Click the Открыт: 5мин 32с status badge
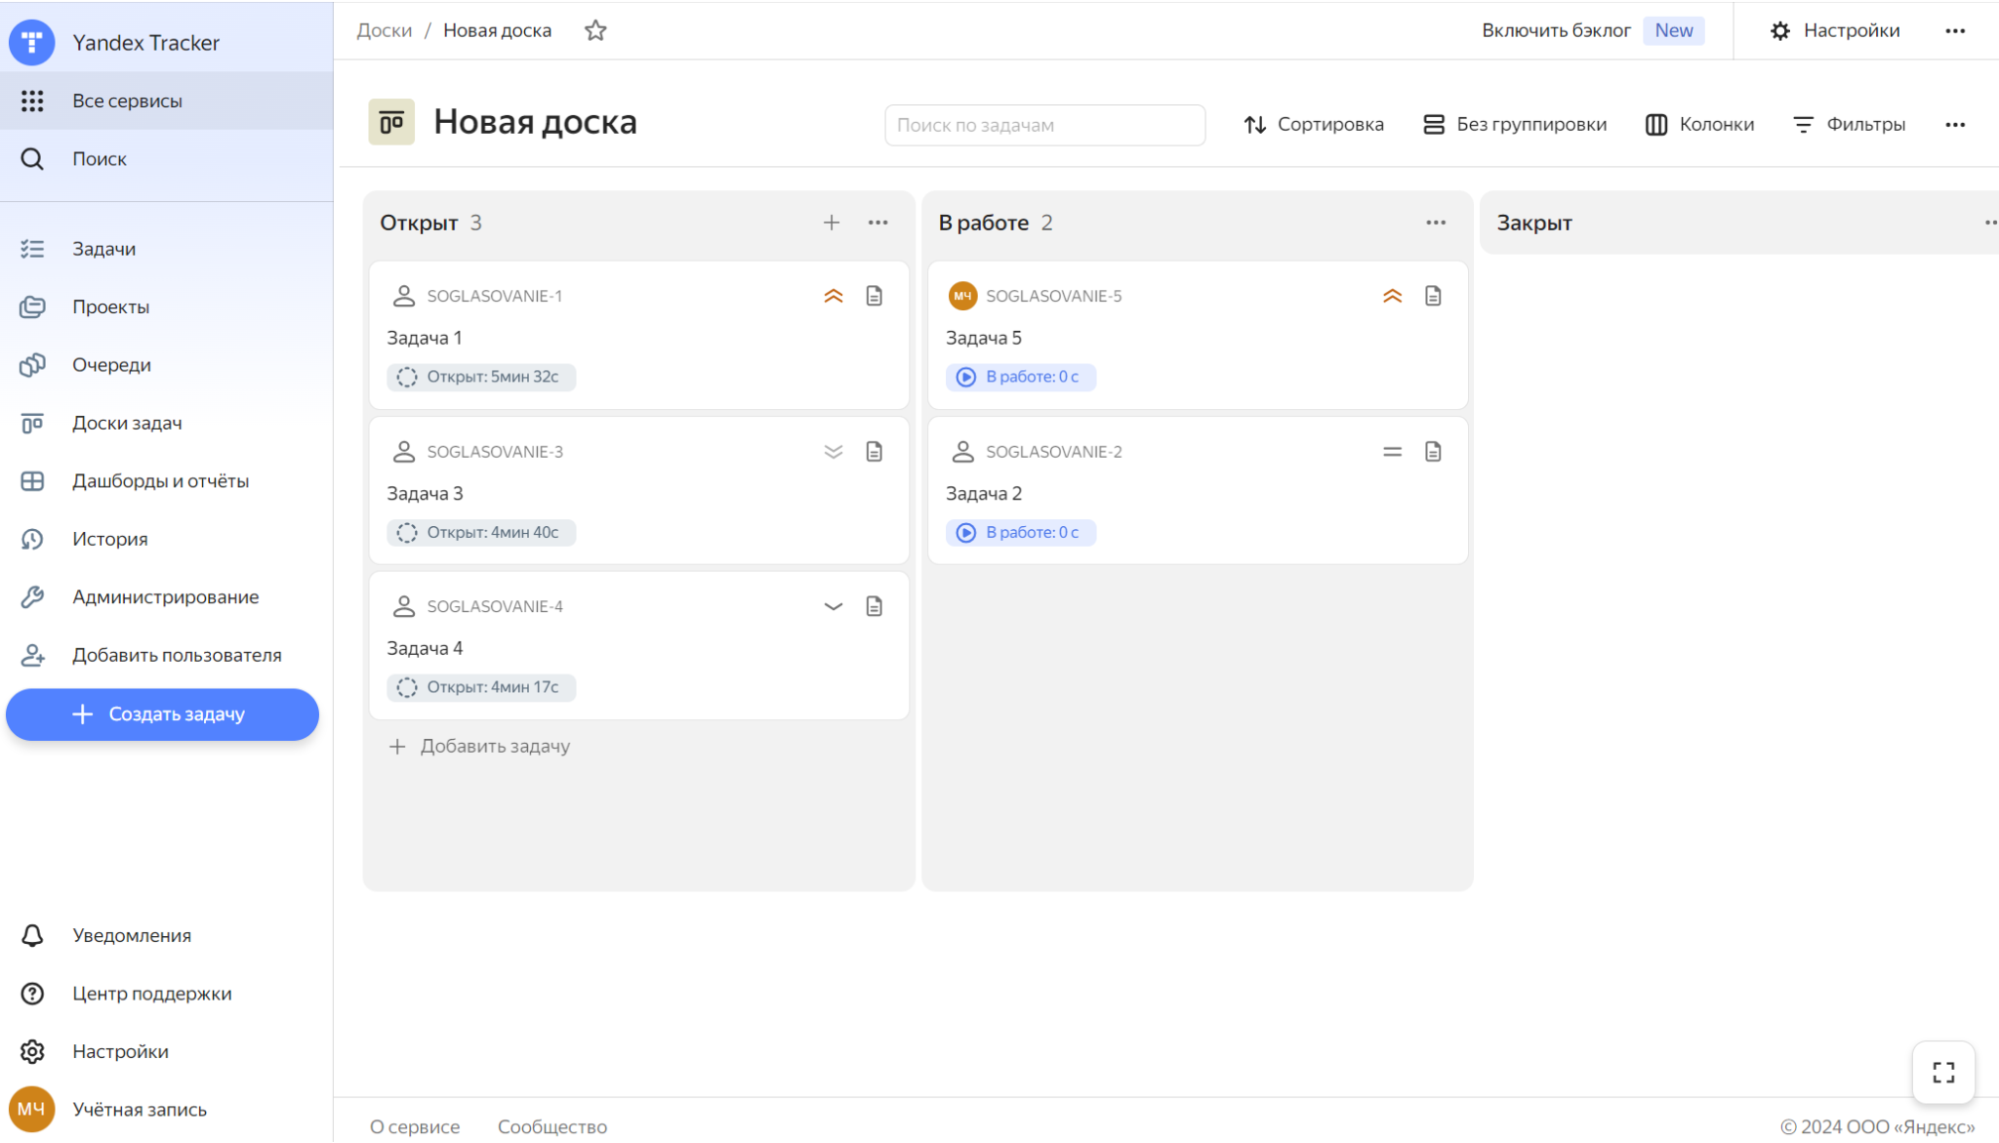Viewport: 1999px width, 1143px height. 481,377
